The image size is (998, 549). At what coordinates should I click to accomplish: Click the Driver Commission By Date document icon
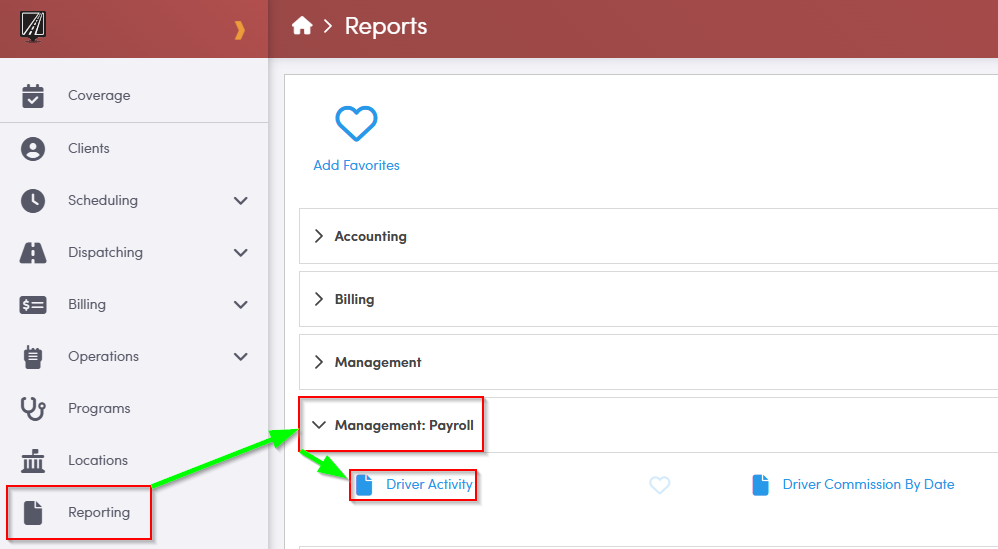(762, 485)
